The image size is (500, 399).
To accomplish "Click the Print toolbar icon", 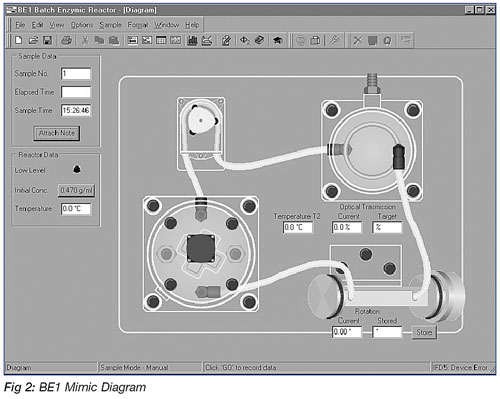I will tap(66, 40).
